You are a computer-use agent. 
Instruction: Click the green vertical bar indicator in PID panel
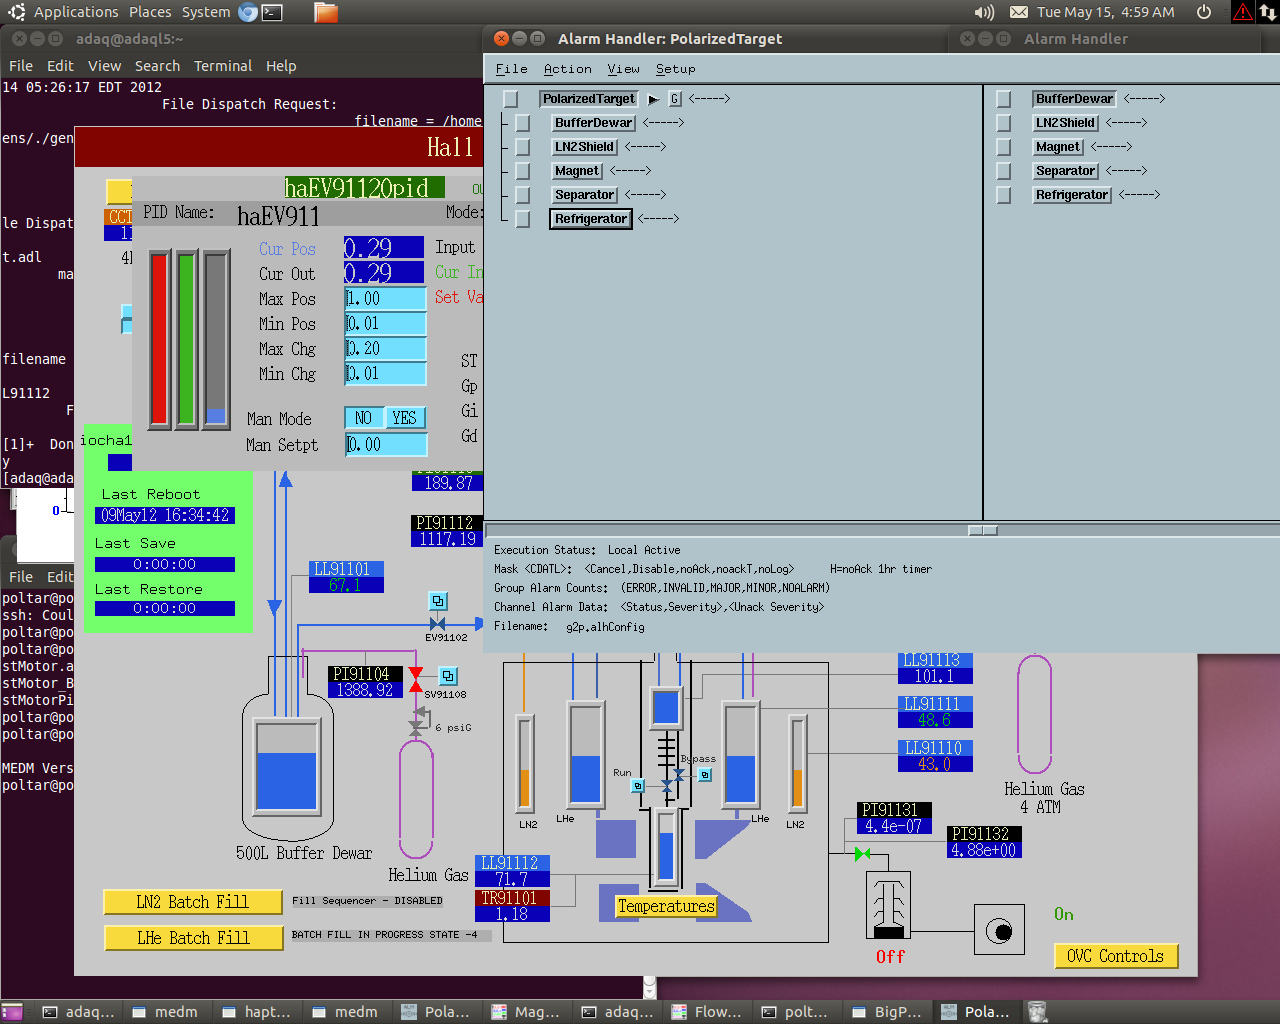tap(186, 340)
